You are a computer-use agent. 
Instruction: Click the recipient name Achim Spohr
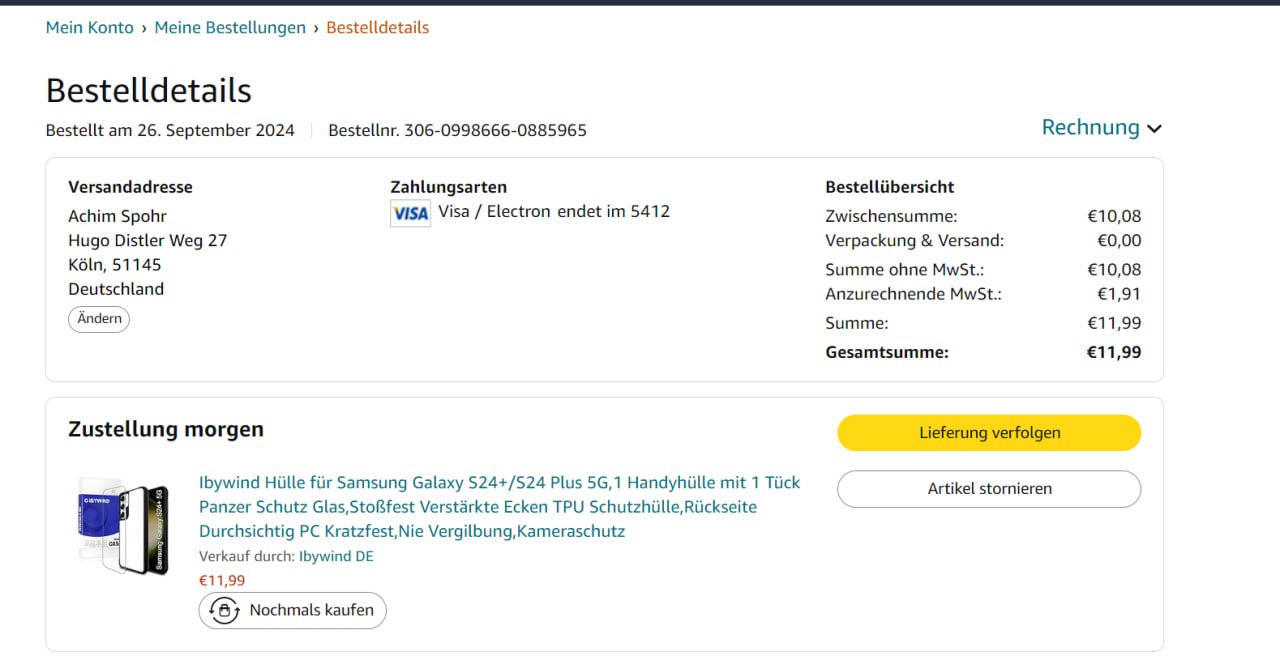tap(117, 216)
